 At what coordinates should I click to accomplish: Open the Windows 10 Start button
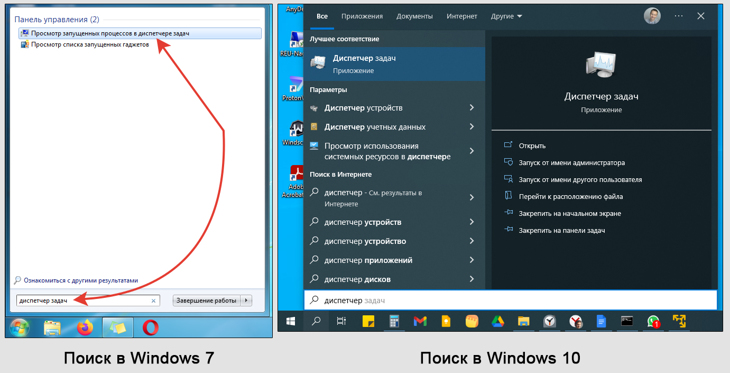pyautogui.click(x=291, y=321)
